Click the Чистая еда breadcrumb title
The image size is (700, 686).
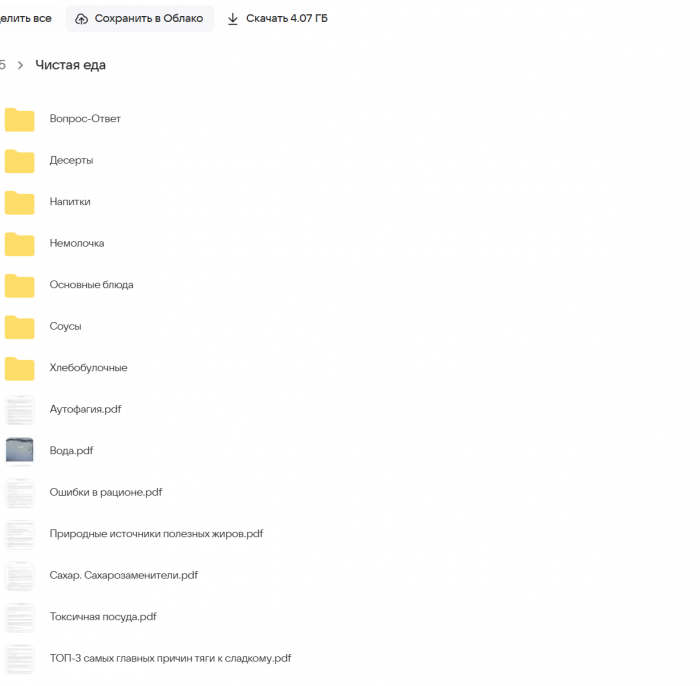(x=70, y=65)
